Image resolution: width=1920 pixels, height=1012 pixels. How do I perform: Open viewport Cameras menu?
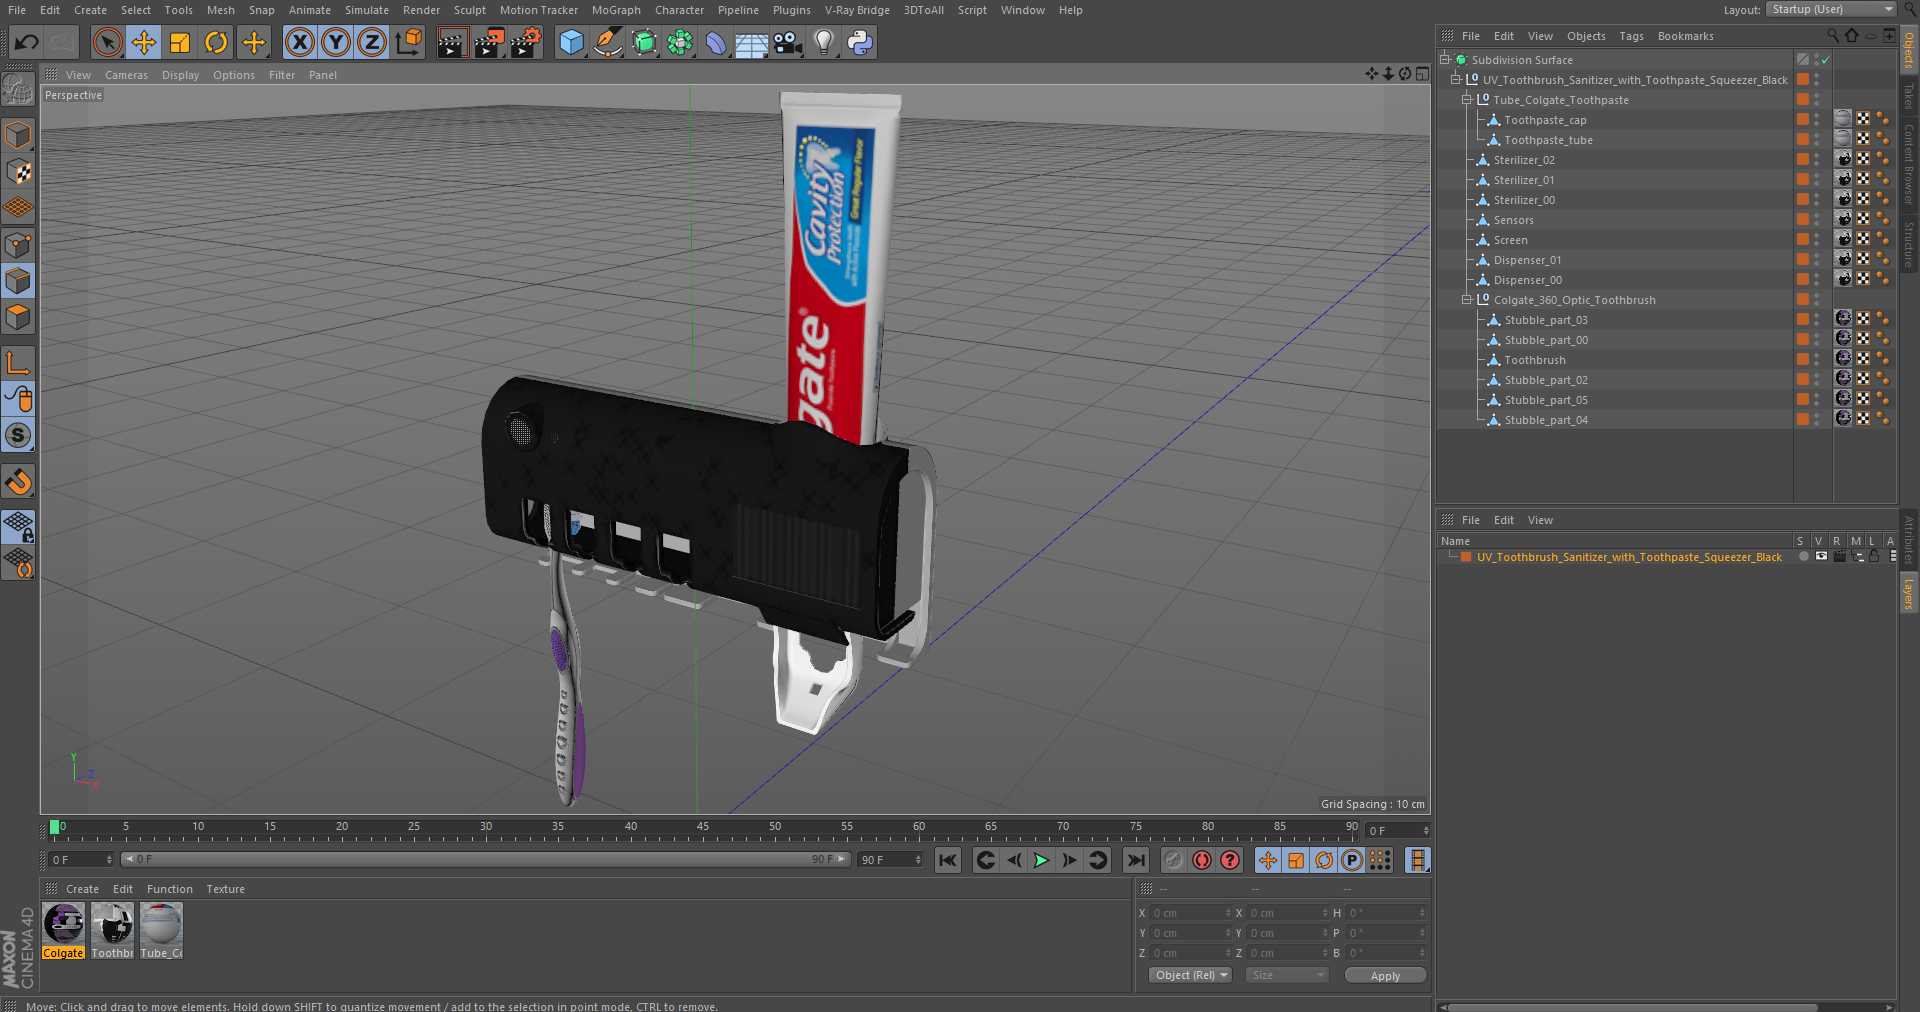[126, 75]
